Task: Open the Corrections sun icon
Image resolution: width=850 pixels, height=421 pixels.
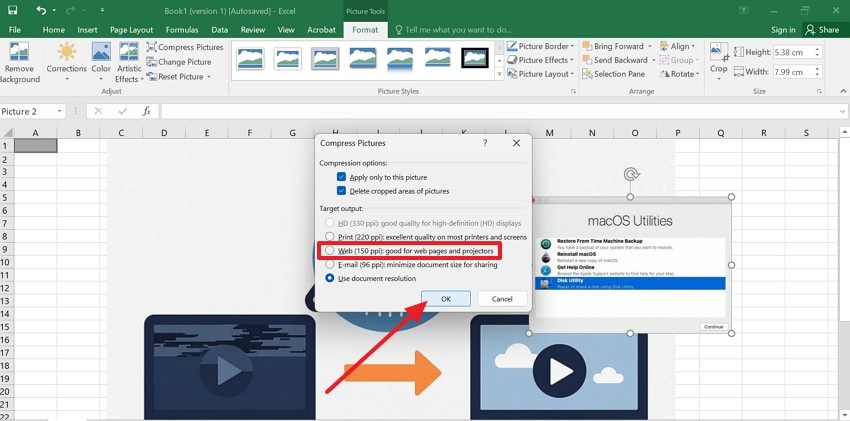Action: tap(67, 51)
